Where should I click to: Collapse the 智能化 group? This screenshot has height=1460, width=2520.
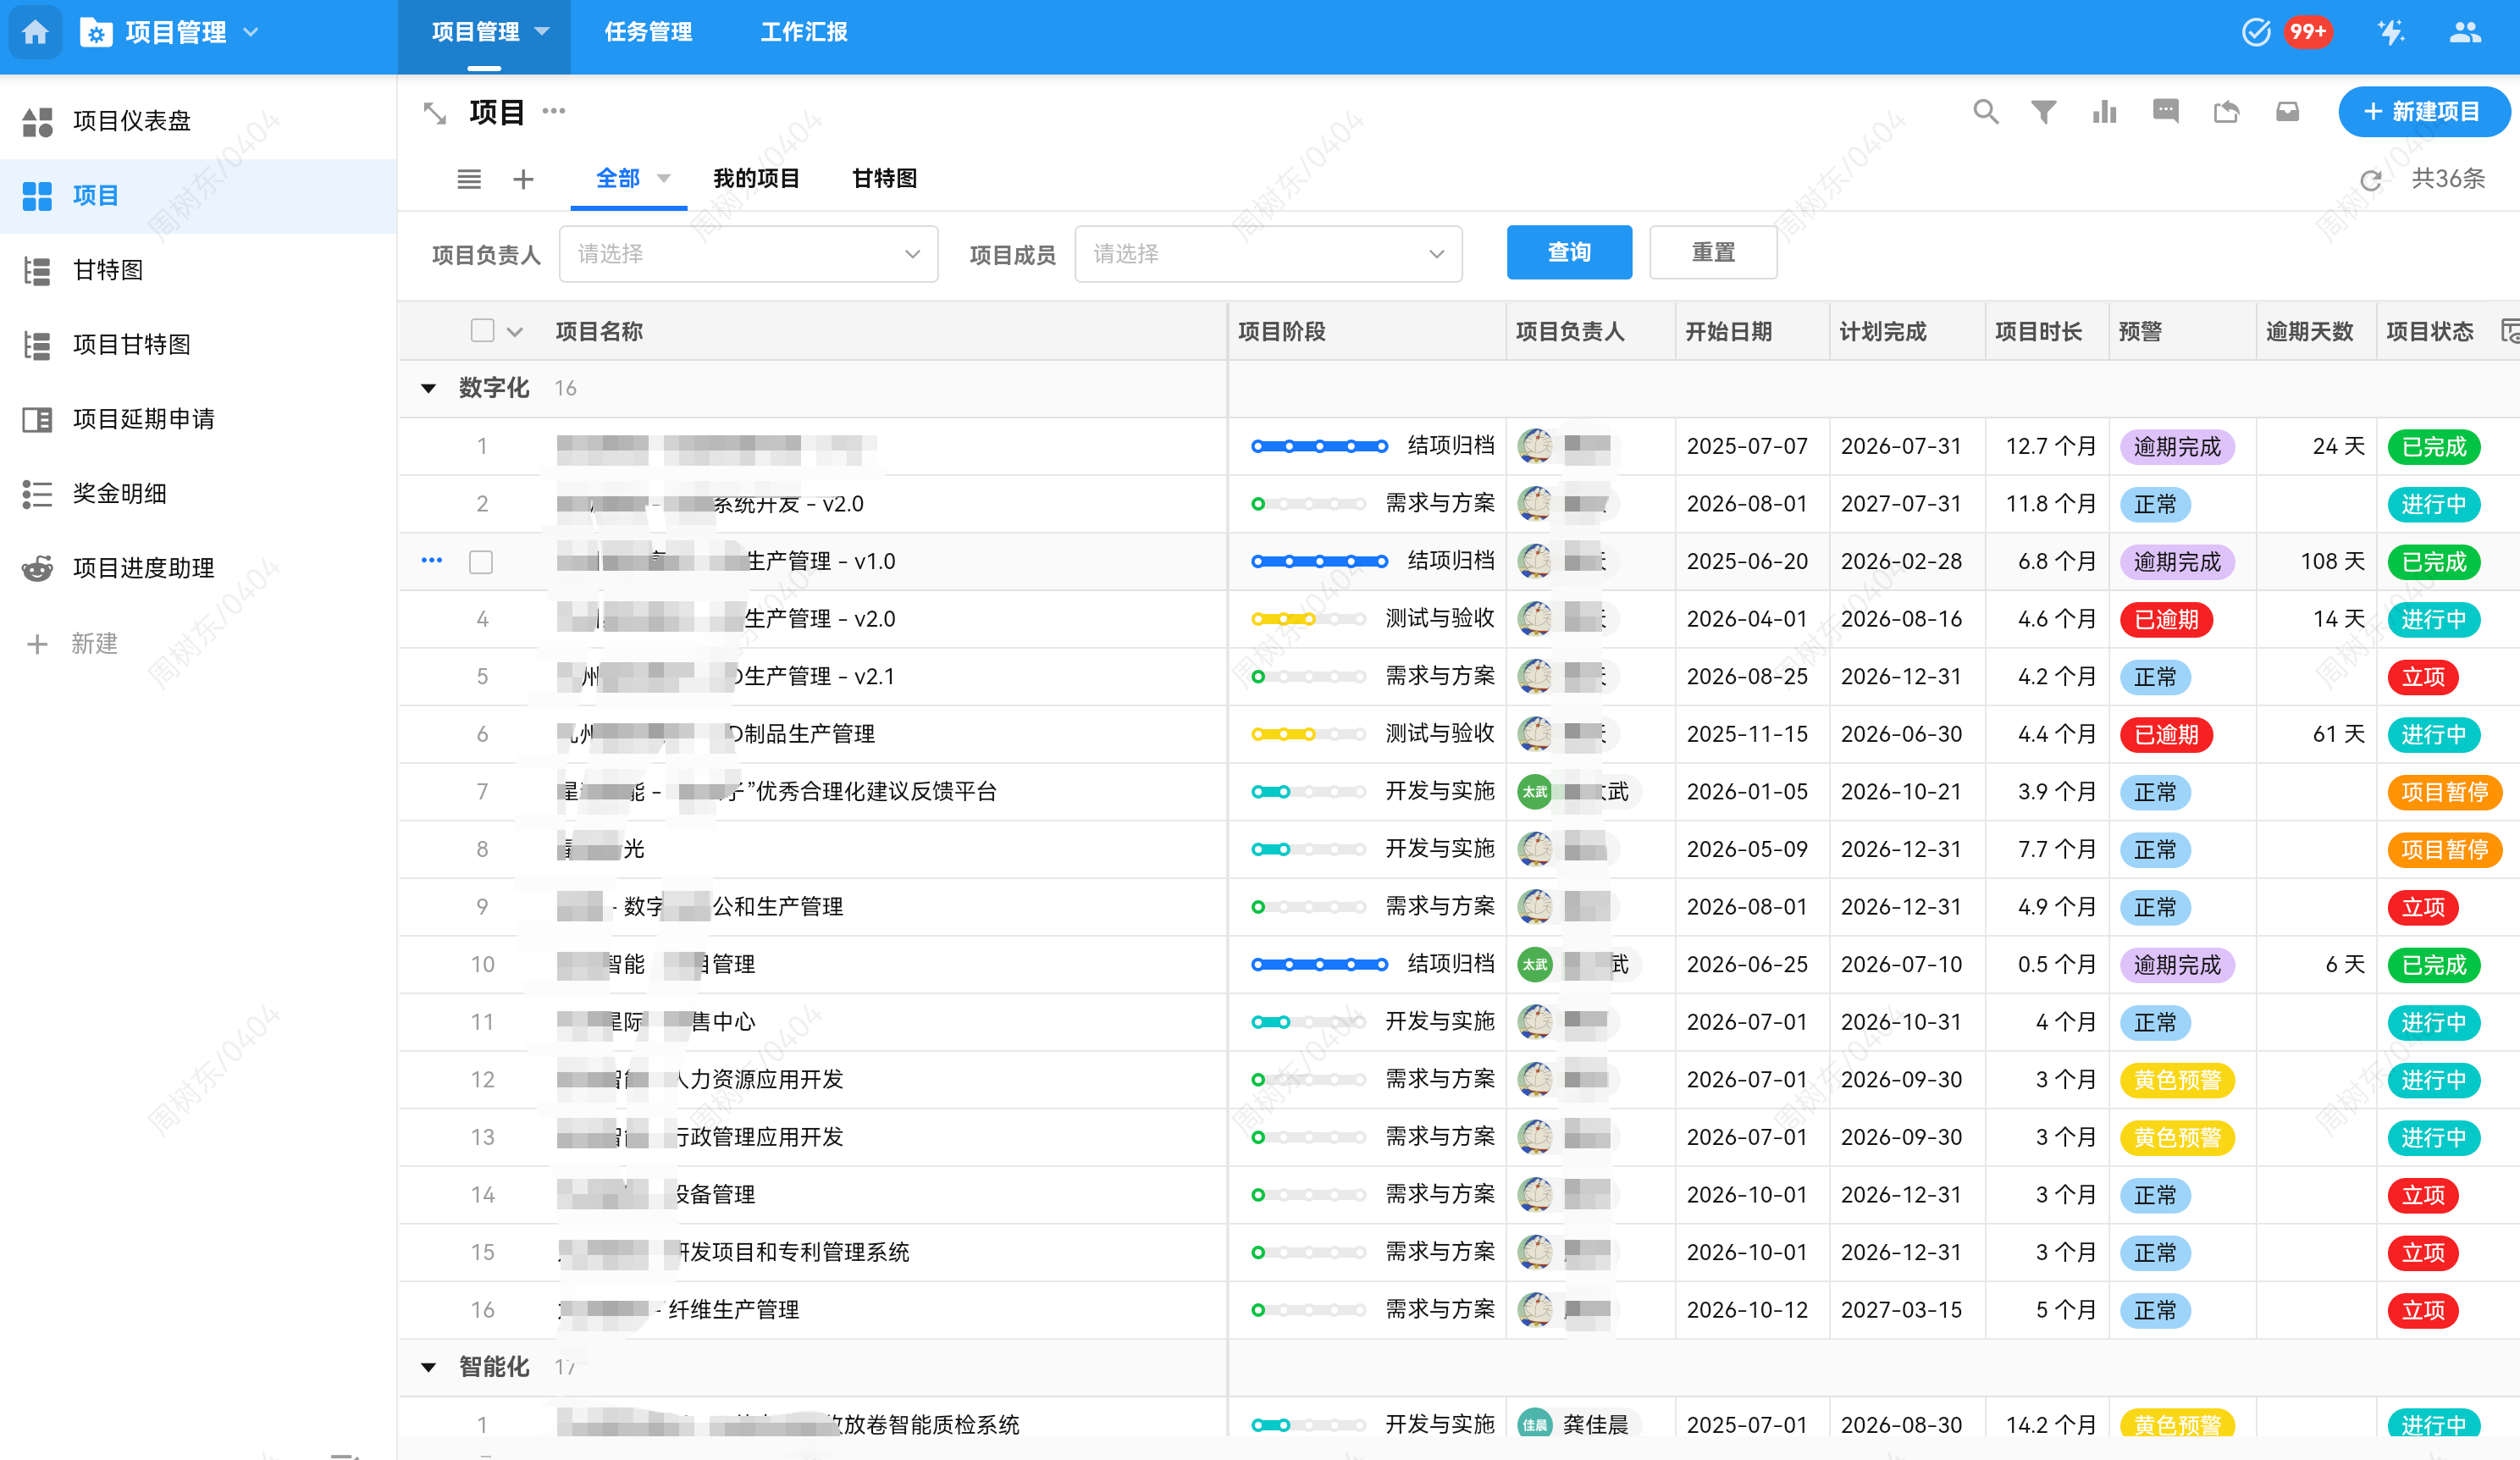[429, 1367]
